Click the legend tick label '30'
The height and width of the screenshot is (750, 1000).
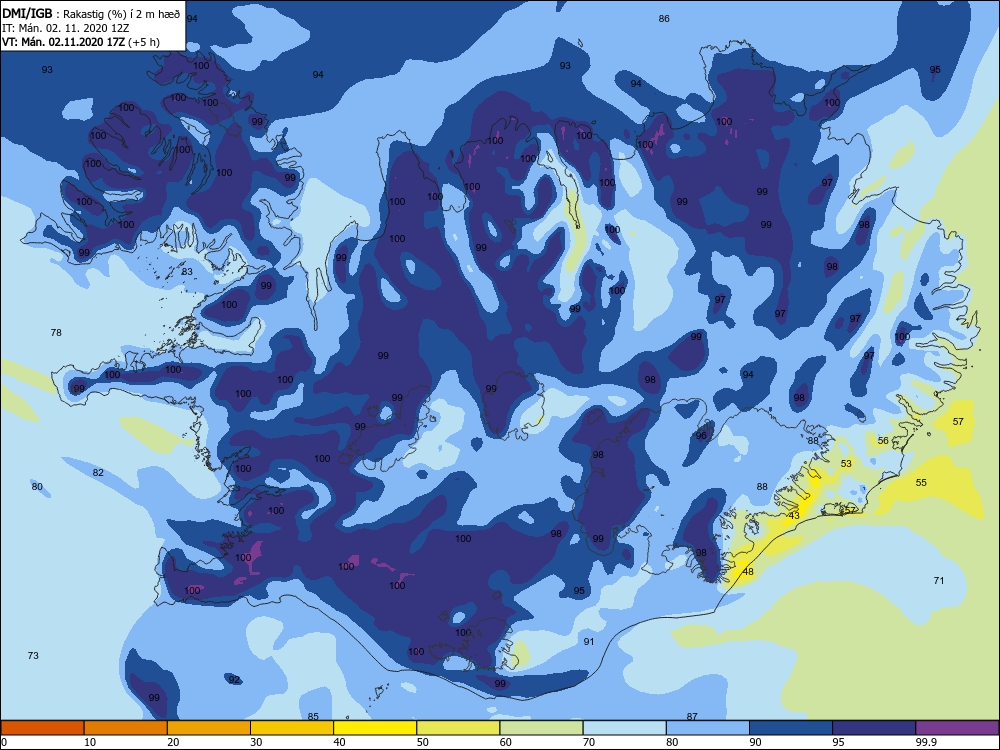(256, 742)
